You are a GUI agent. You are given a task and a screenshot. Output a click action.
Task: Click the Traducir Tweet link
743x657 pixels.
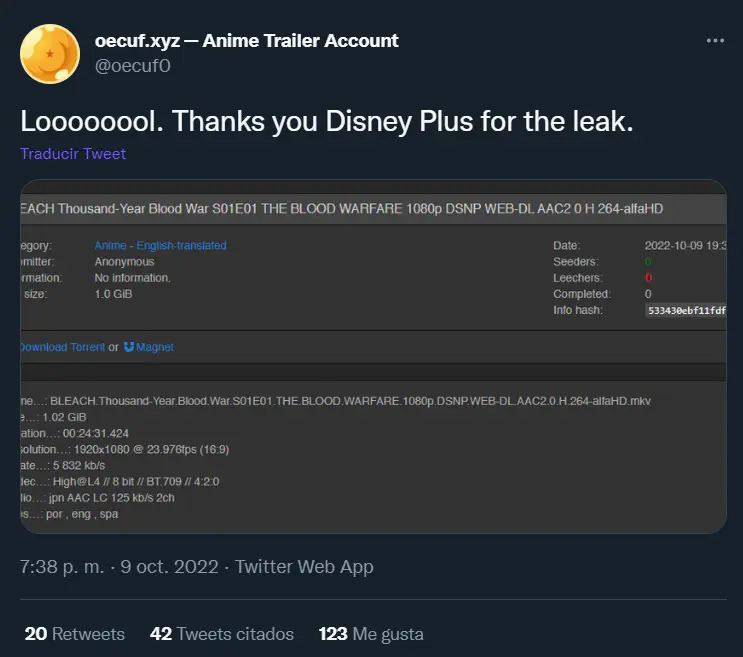(x=73, y=153)
